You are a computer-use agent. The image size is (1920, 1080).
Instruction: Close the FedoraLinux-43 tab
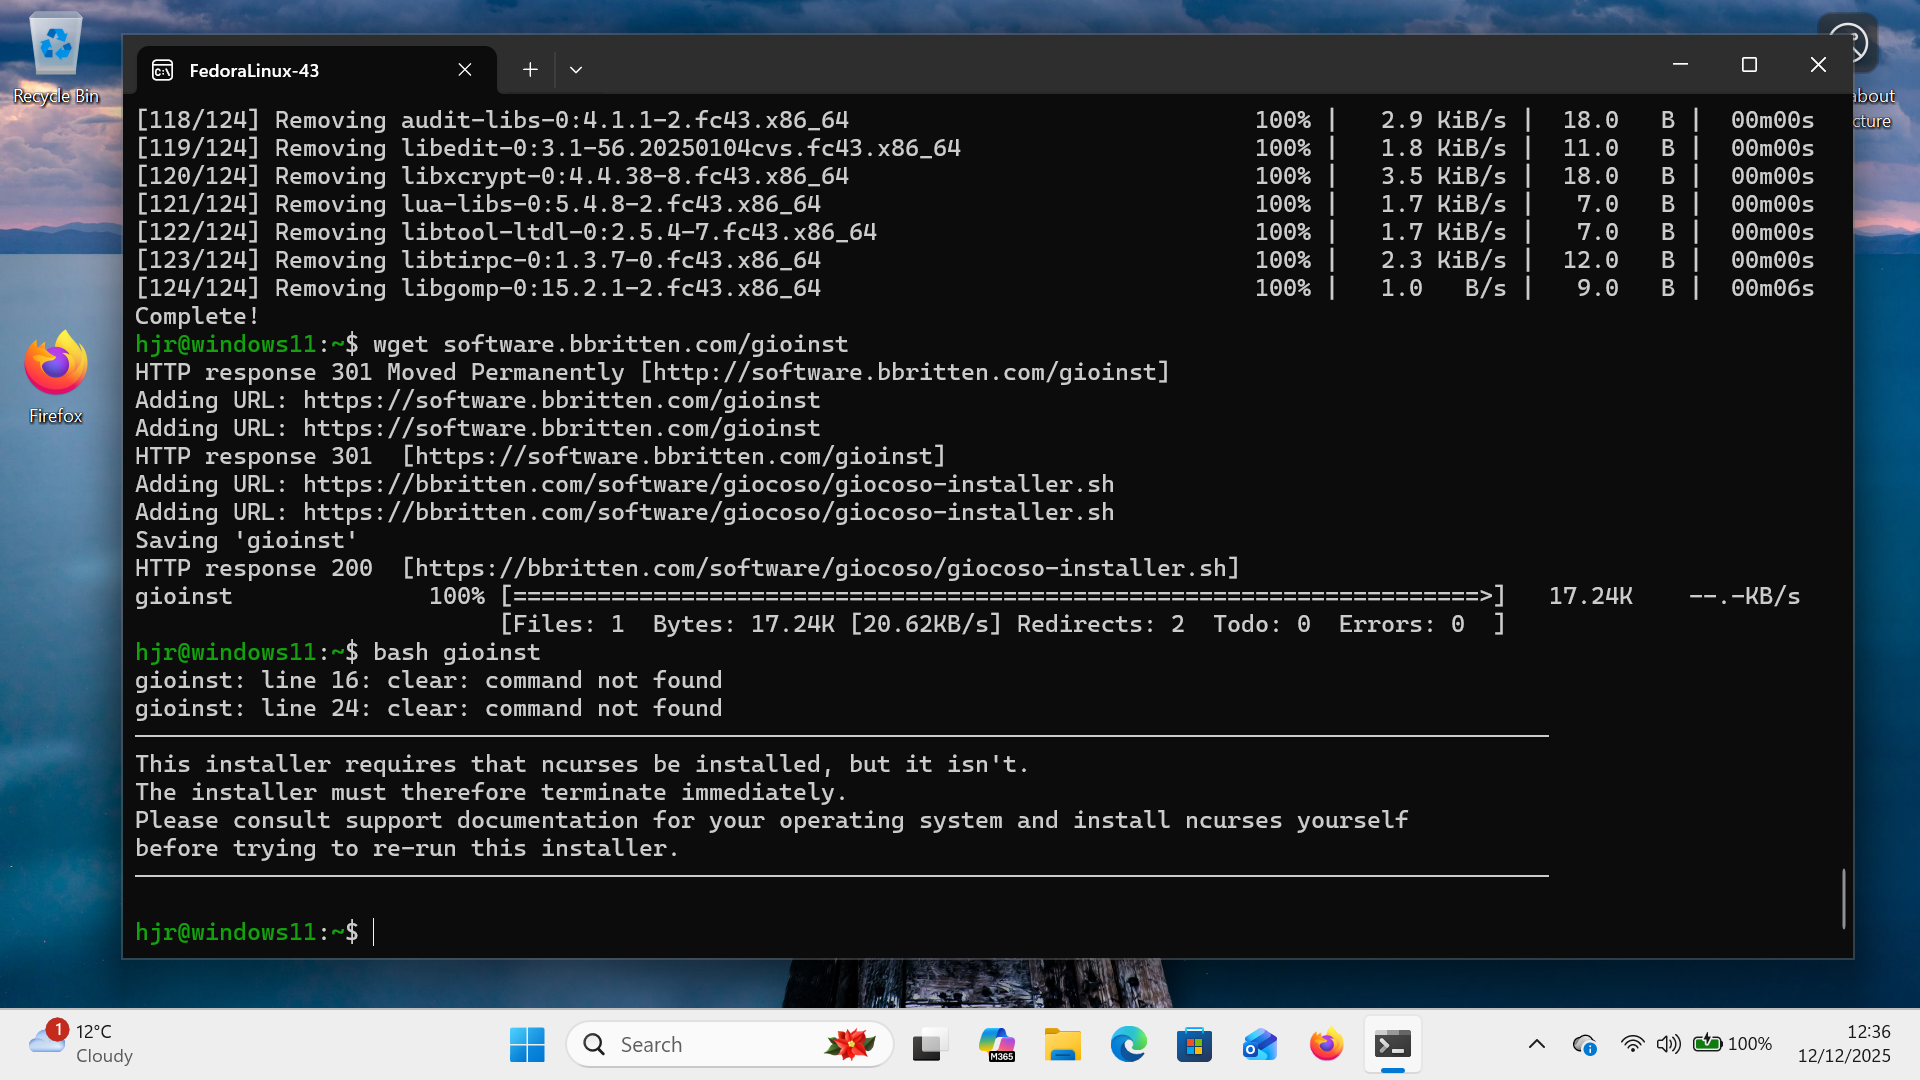(465, 70)
